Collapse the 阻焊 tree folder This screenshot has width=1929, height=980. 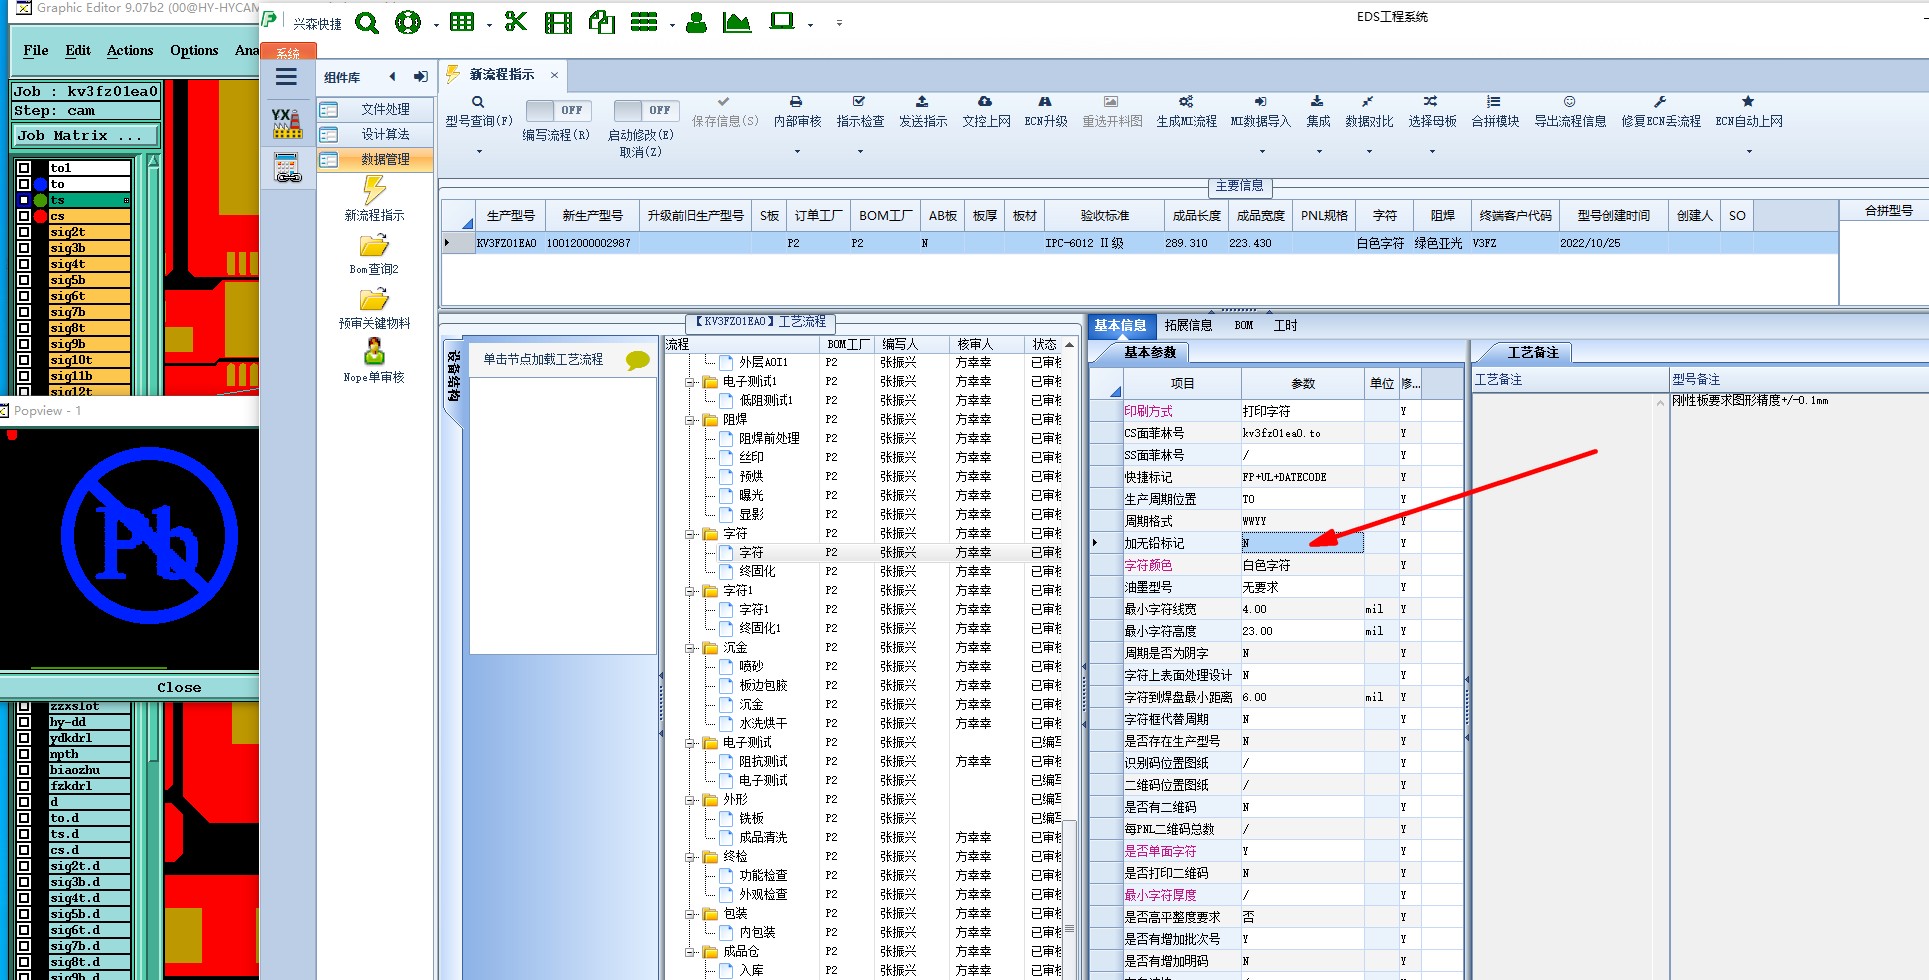pyautogui.click(x=689, y=420)
